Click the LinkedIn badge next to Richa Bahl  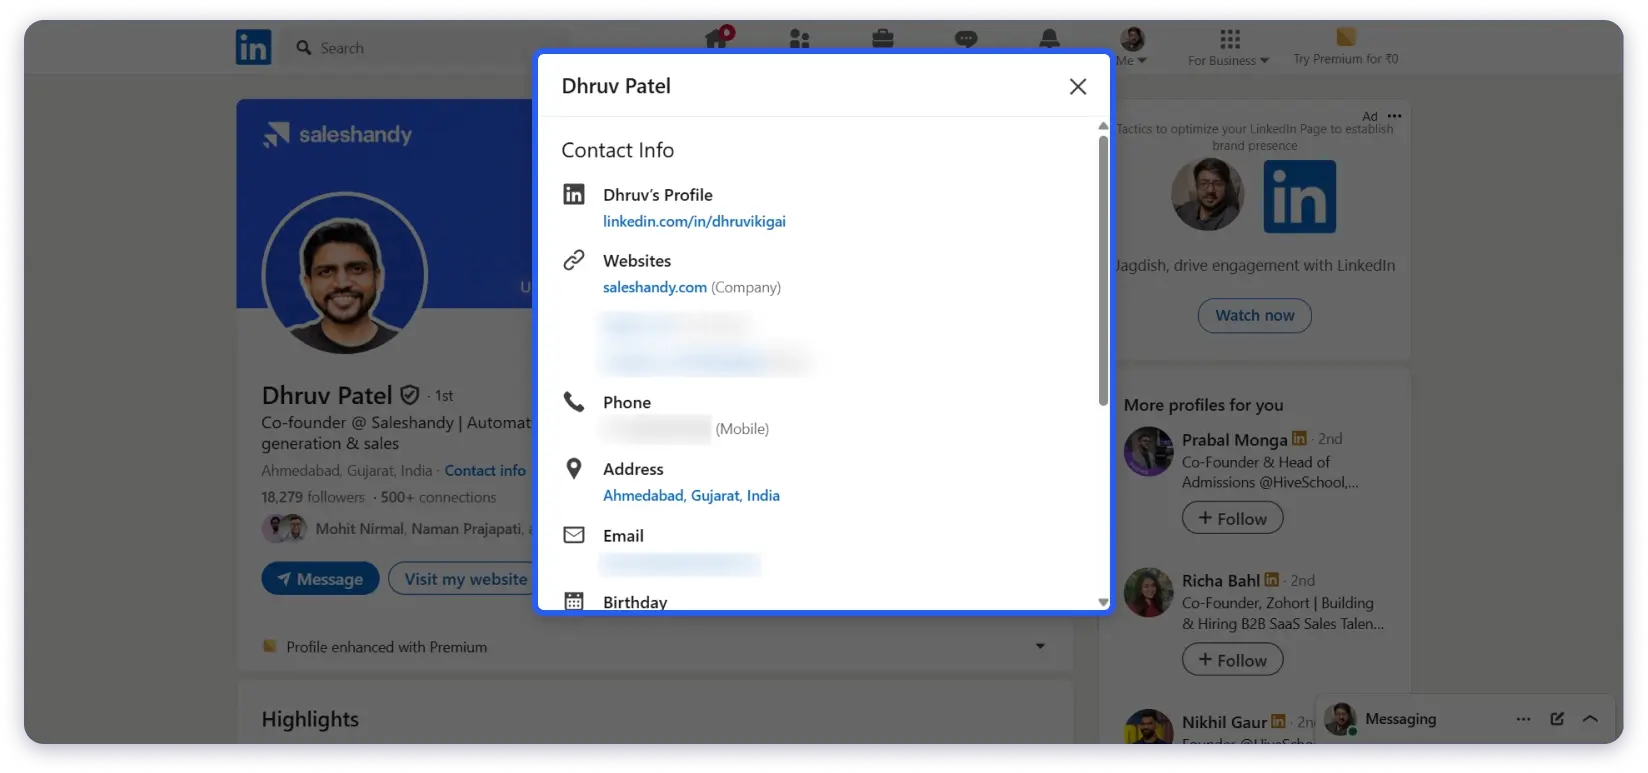1271,579
